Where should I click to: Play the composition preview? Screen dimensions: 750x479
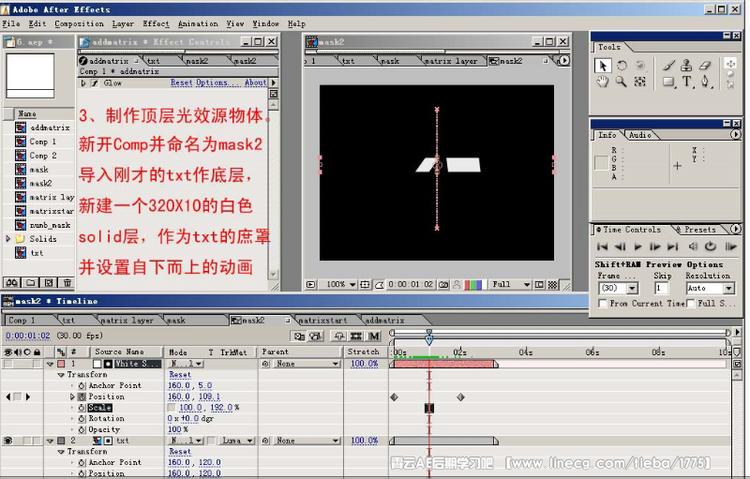pos(638,247)
